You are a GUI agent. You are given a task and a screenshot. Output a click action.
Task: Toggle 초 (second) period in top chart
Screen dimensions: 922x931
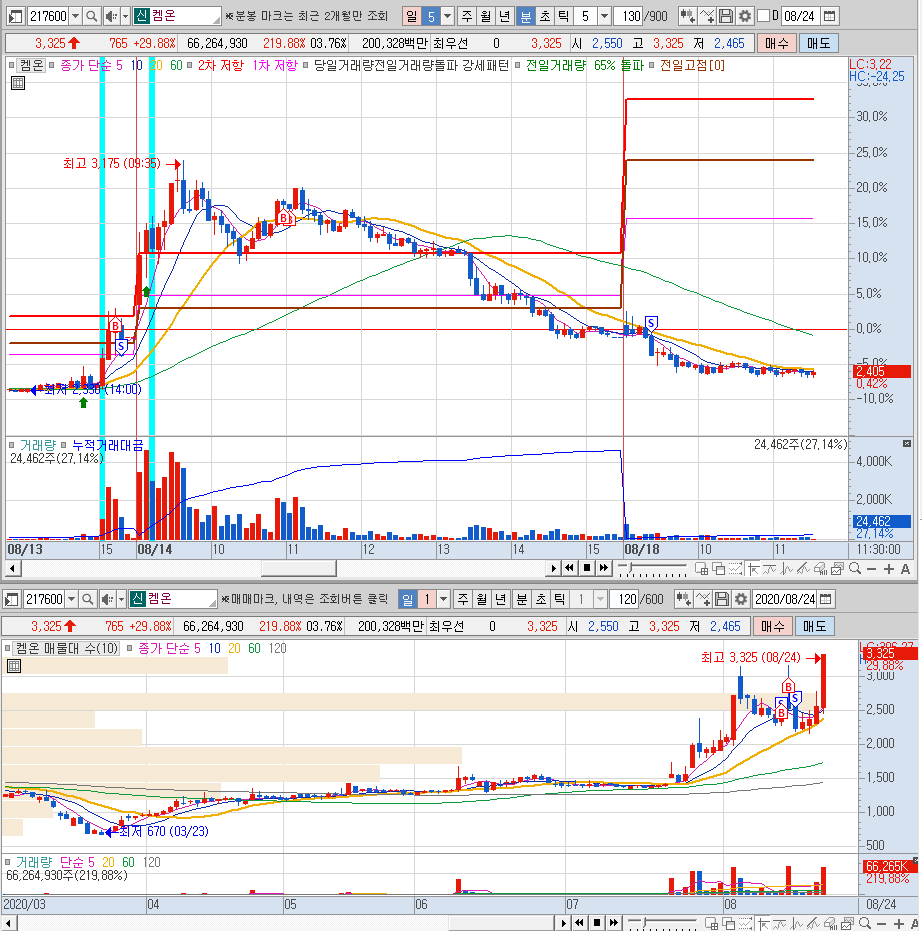(x=544, y=16)
